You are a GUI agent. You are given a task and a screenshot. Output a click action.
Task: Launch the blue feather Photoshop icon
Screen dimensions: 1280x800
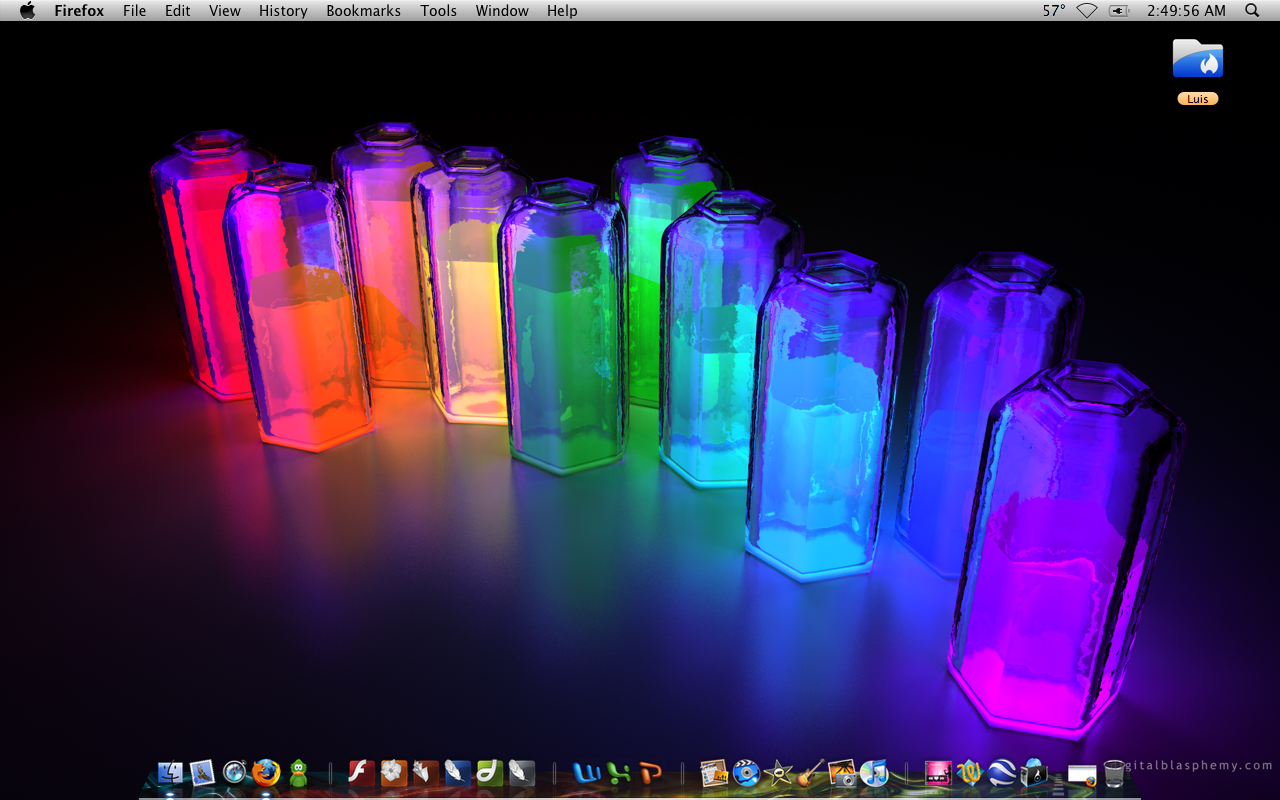tap(457, 773)
